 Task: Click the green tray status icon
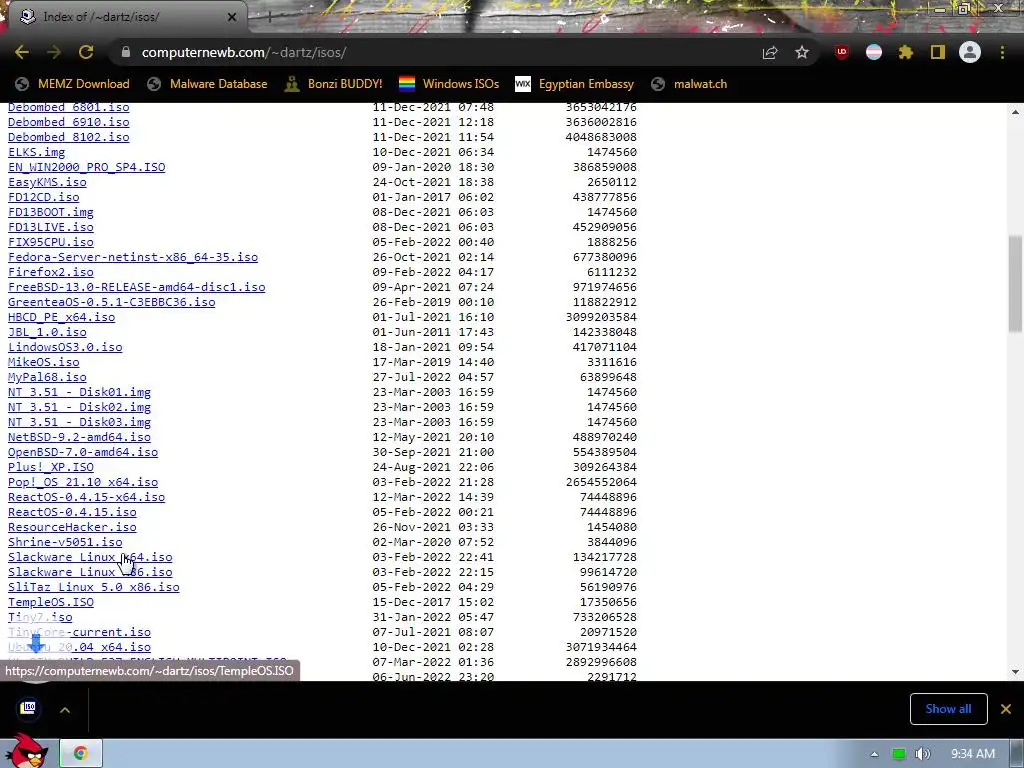click(x=899, y=754)
